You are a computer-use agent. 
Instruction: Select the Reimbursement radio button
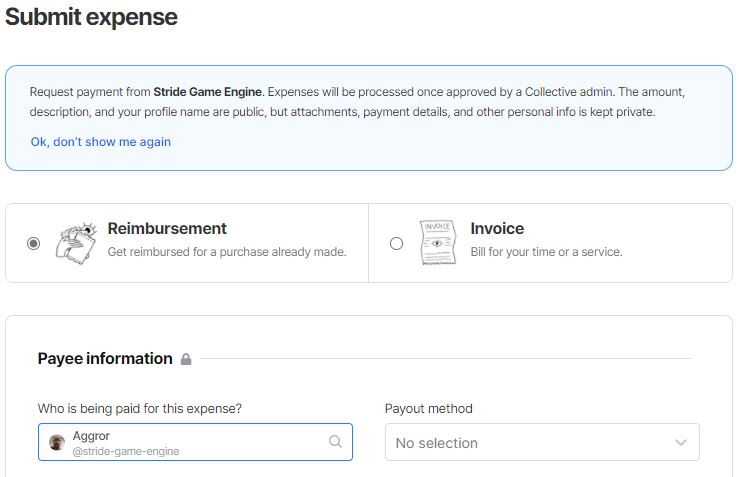tap(34, 243)
